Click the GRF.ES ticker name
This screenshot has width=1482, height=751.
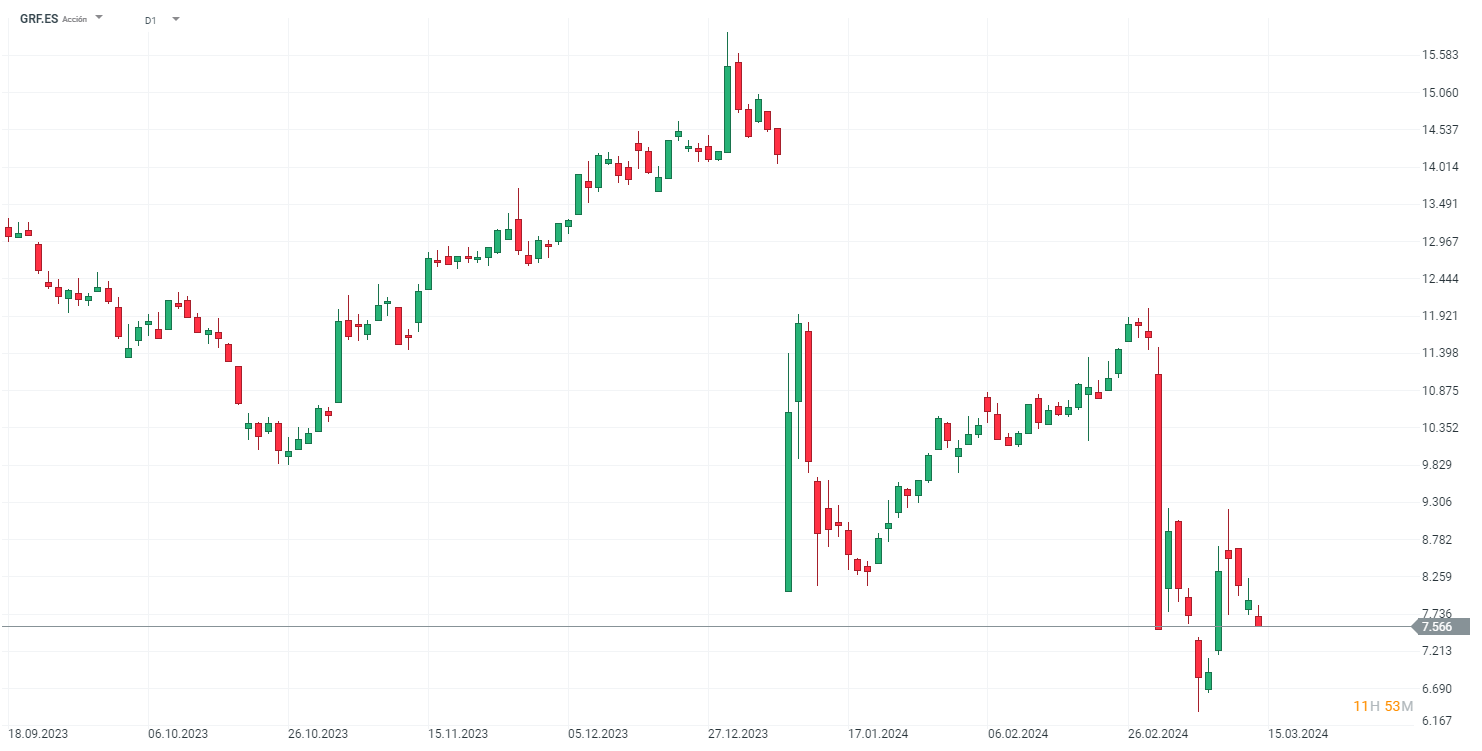(39, 18)
